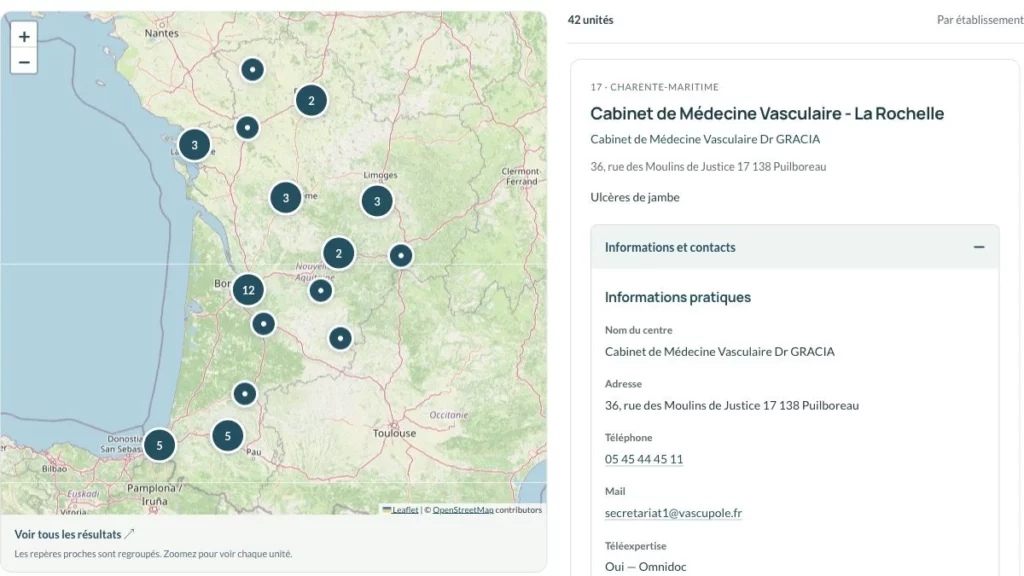
Task: Click the Informations pratiques heading
Action: (x=678, y=297)
